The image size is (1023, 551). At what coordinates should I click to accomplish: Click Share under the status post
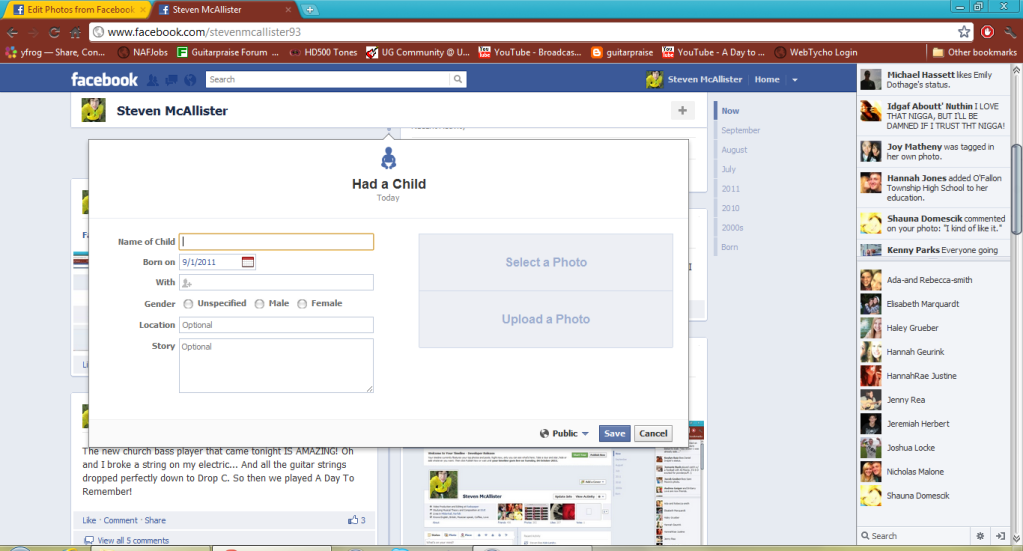point(155,520)
